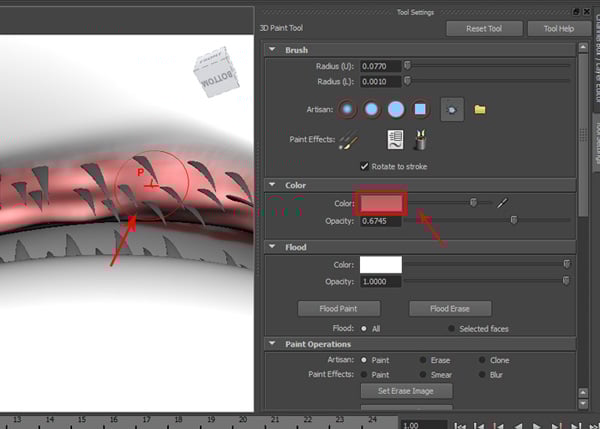Viewport: 600px width, 429px height.
Task: Click the Tool Settings scrollbar down arrow
Action: [x=583, y=404]
